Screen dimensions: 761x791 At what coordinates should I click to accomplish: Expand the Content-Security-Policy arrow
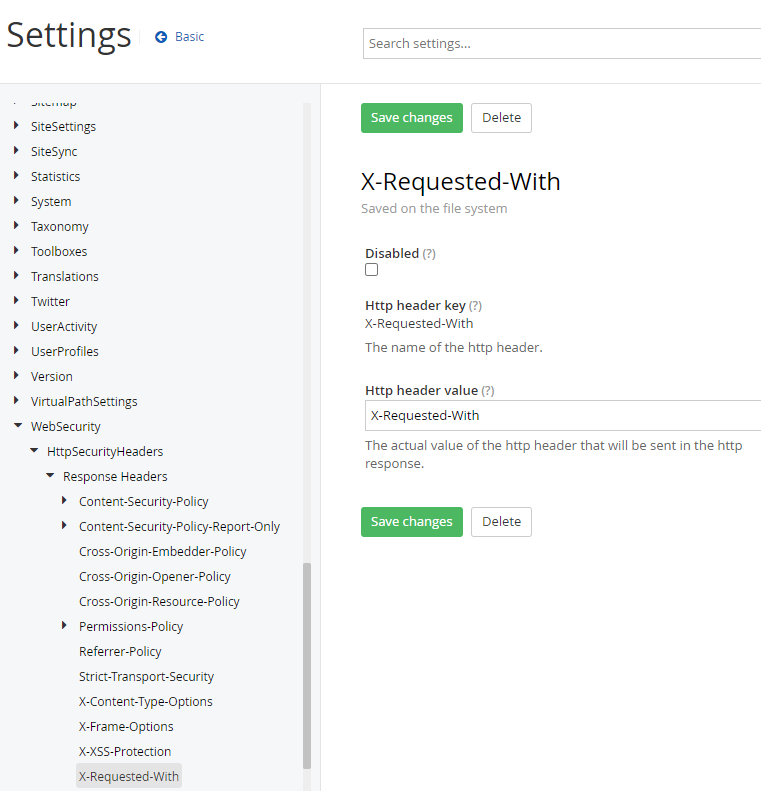coord(64,500)
